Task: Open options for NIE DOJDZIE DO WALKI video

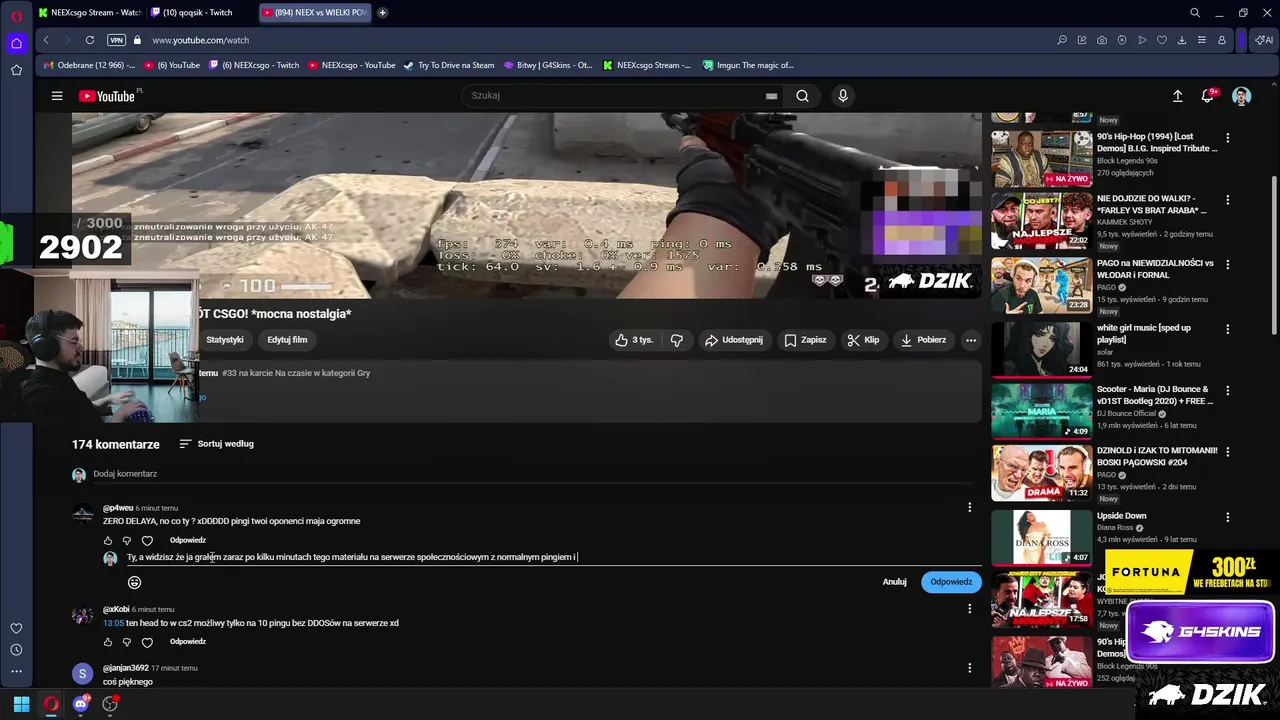Action: [x=1228, y=200]
